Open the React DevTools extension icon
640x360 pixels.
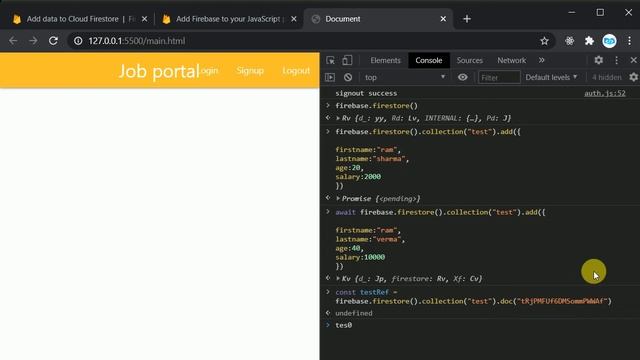569,41
